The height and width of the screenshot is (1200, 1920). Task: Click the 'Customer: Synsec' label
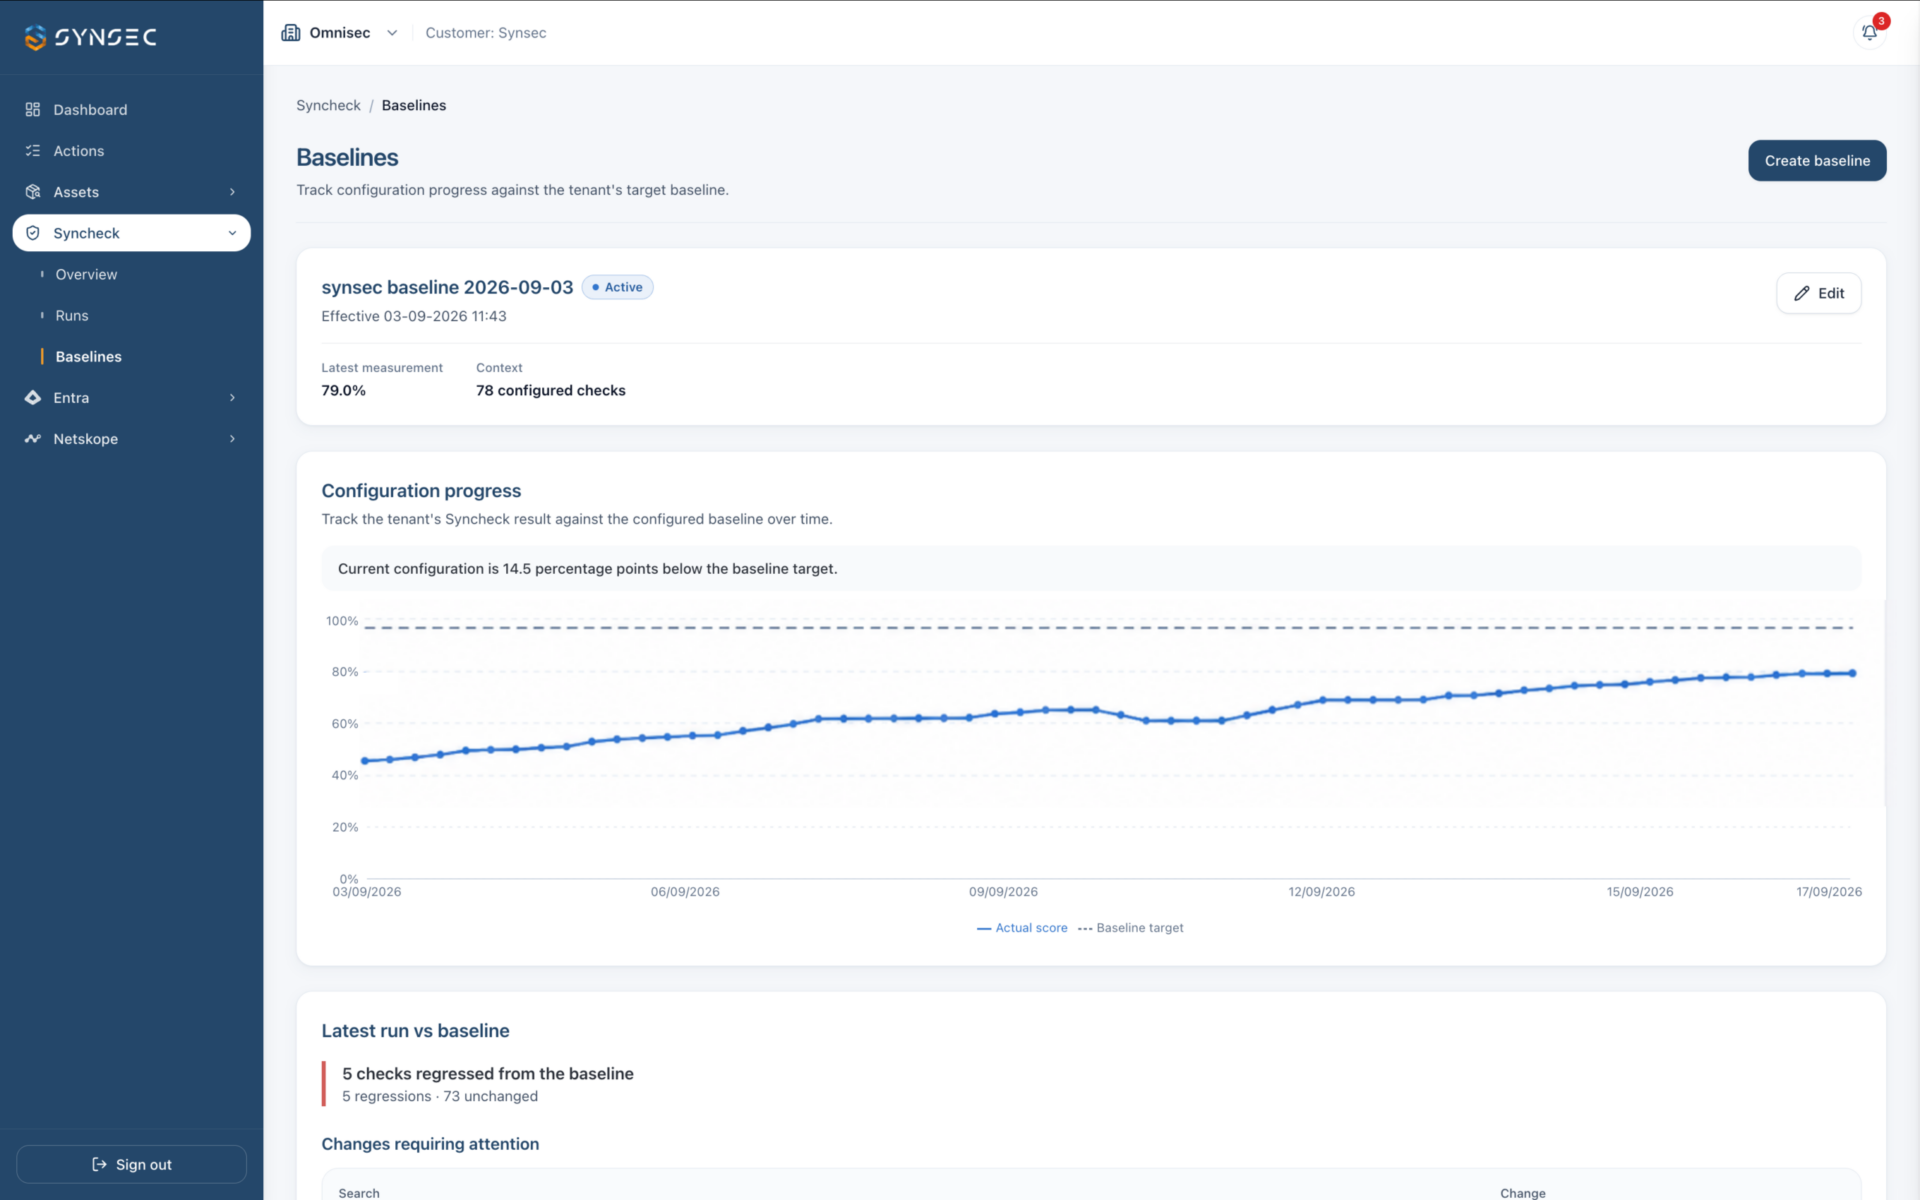[486, 32]
